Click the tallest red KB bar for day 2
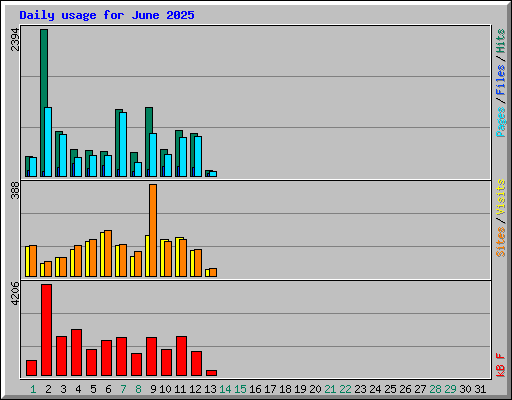Image resolution: width=512 pixels, height=400 pixels. coord(46,330)
